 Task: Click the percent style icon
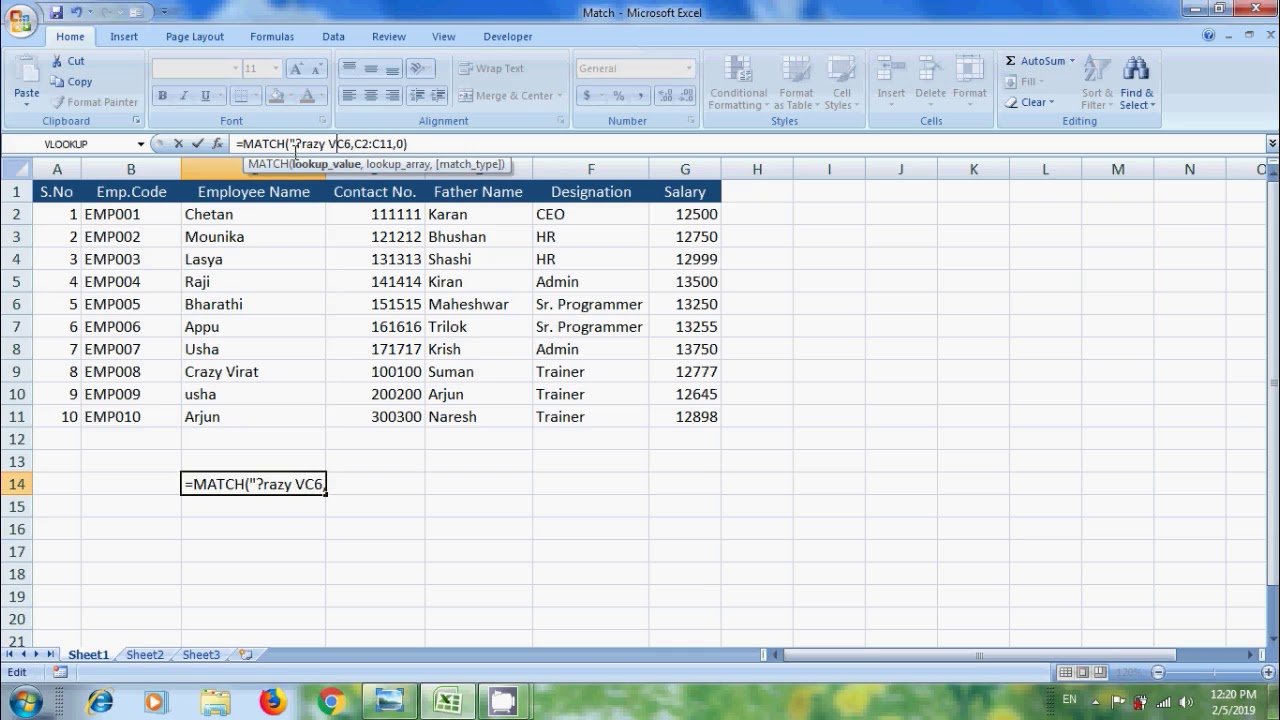pos(619,96)
